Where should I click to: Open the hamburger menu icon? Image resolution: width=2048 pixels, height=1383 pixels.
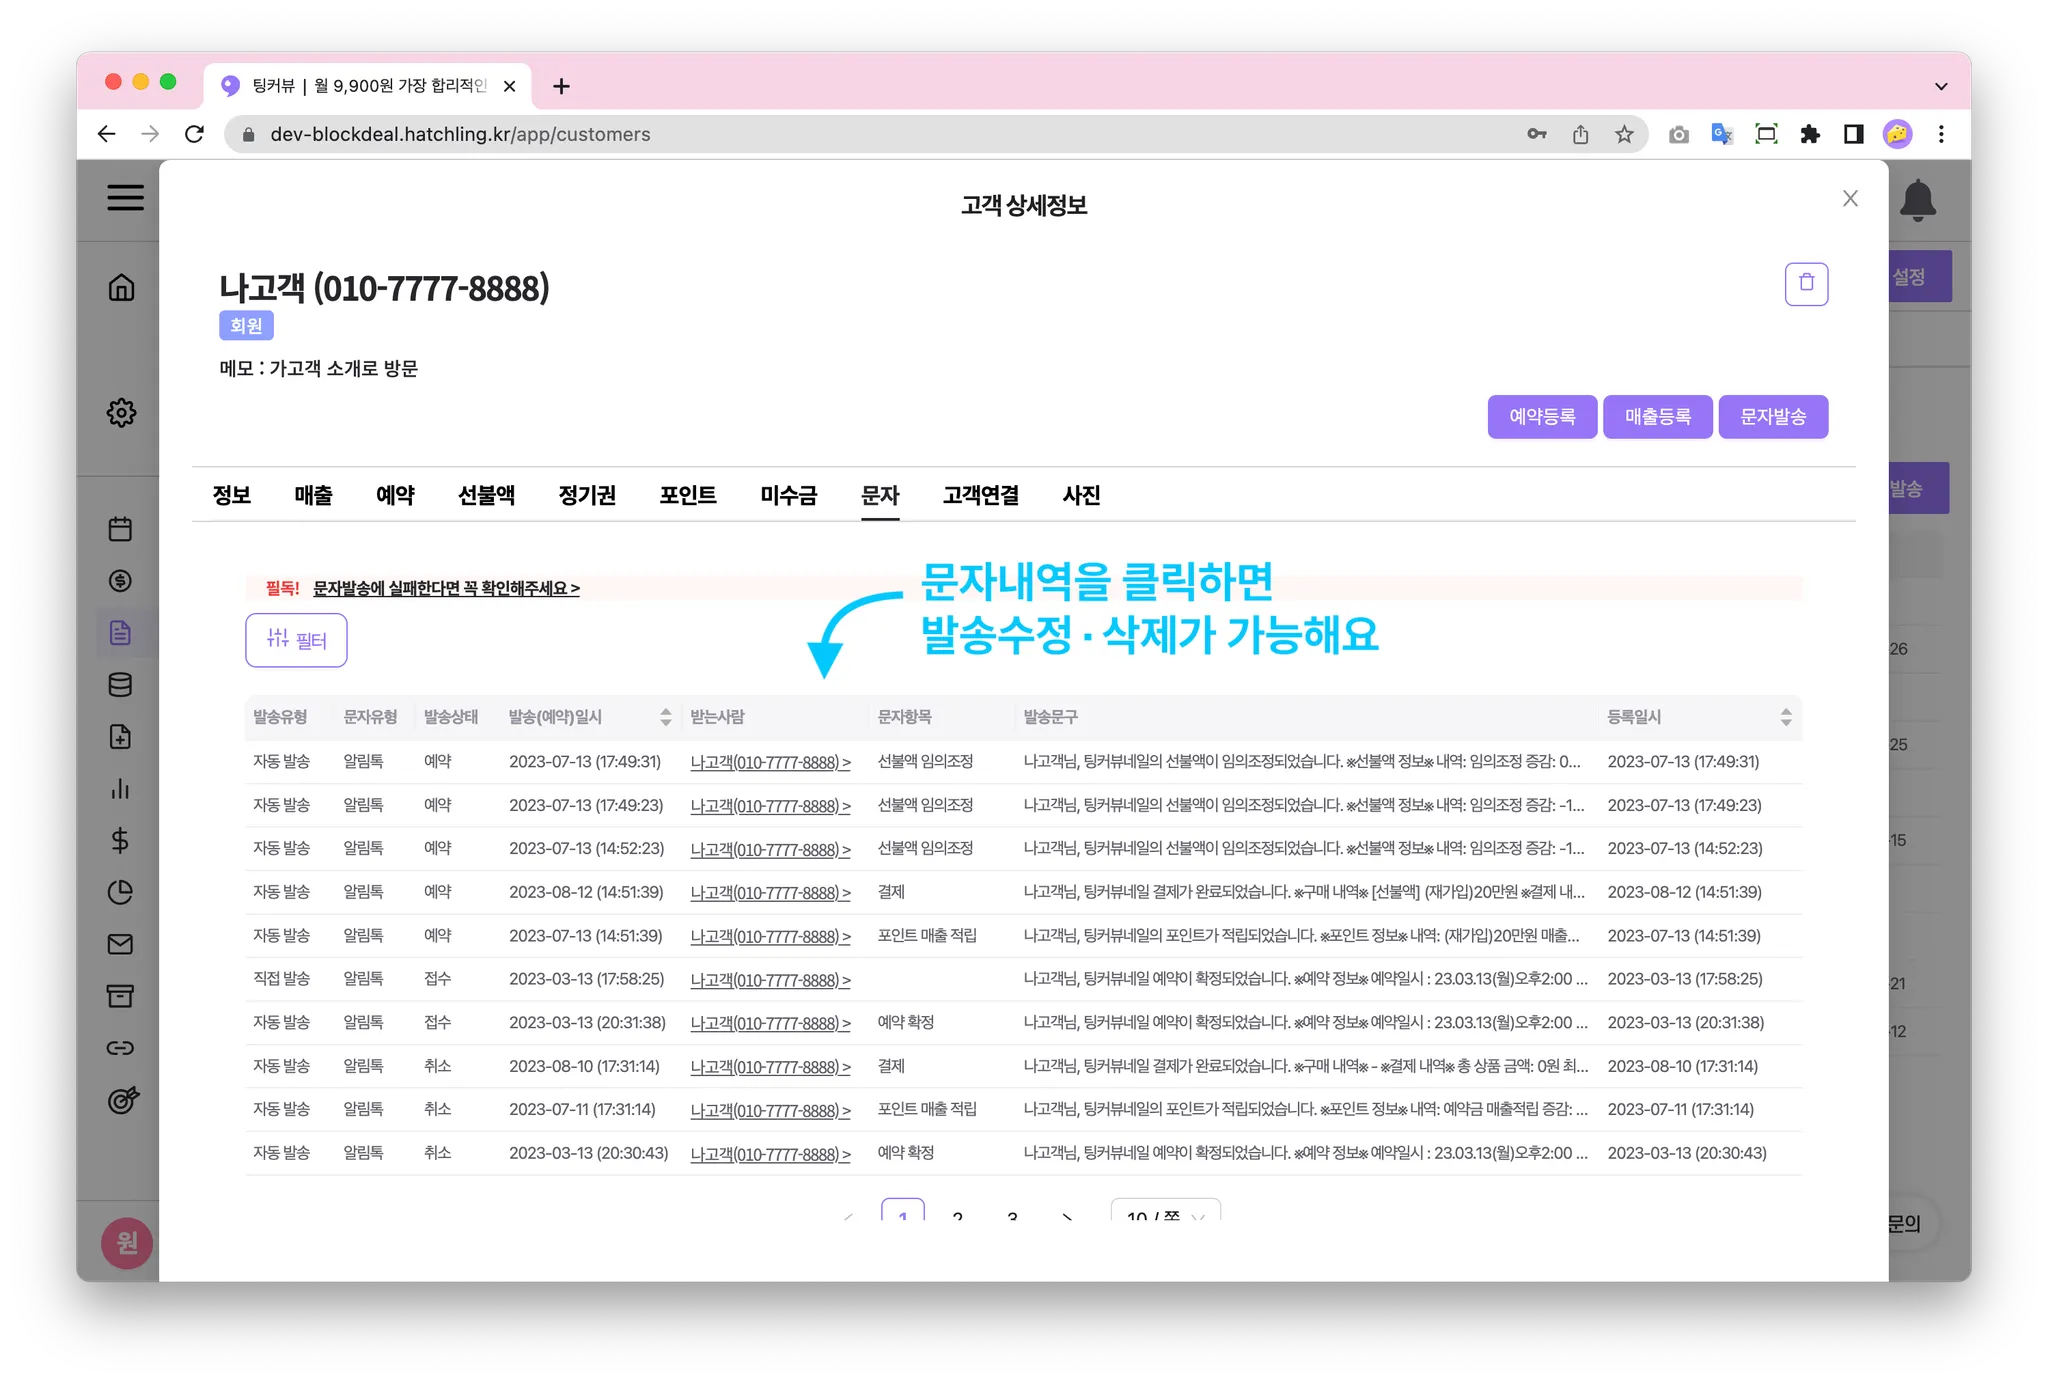click(125, 197)
